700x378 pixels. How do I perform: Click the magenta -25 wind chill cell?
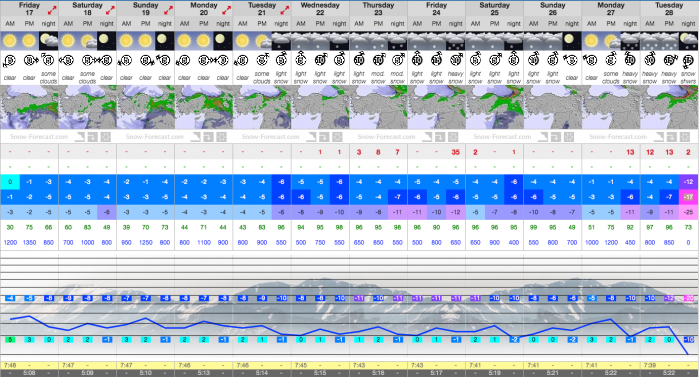688,212
